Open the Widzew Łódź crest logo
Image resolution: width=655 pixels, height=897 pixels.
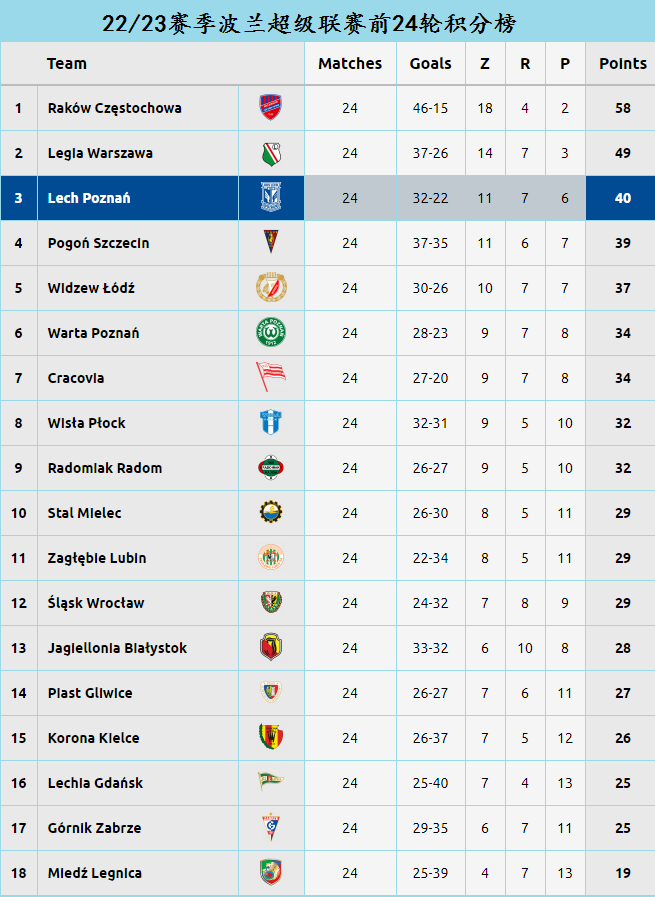[271, 287]
